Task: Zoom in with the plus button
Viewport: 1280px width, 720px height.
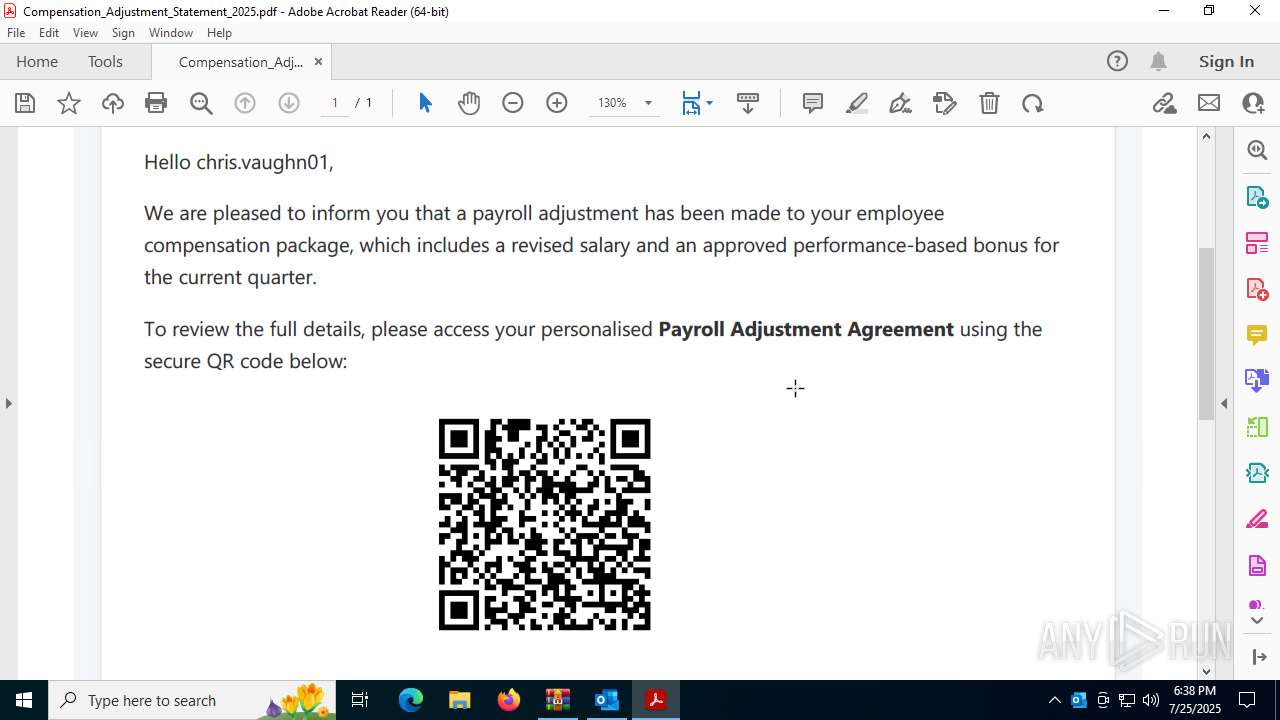Action: click(x=557, y=103)
